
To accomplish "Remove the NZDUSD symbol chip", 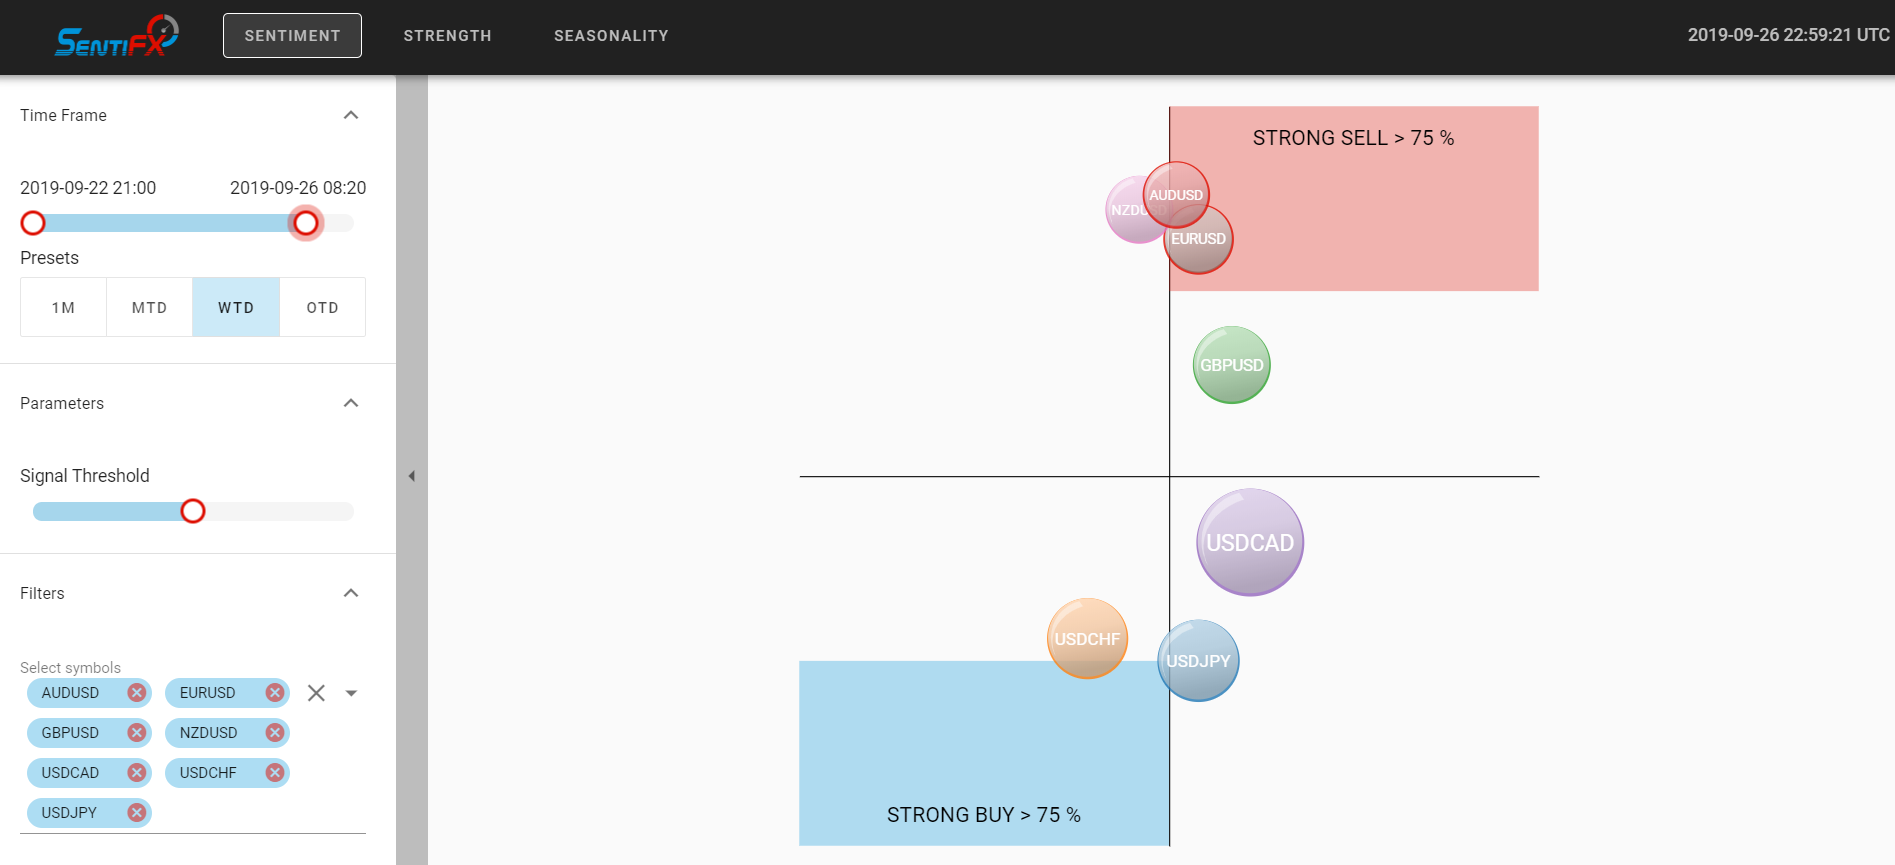I will (275, 733).
